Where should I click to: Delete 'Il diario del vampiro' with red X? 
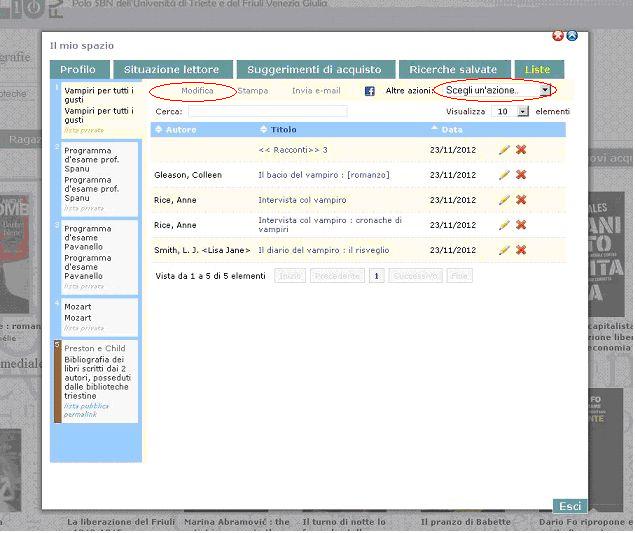click(x=521, y=250)
